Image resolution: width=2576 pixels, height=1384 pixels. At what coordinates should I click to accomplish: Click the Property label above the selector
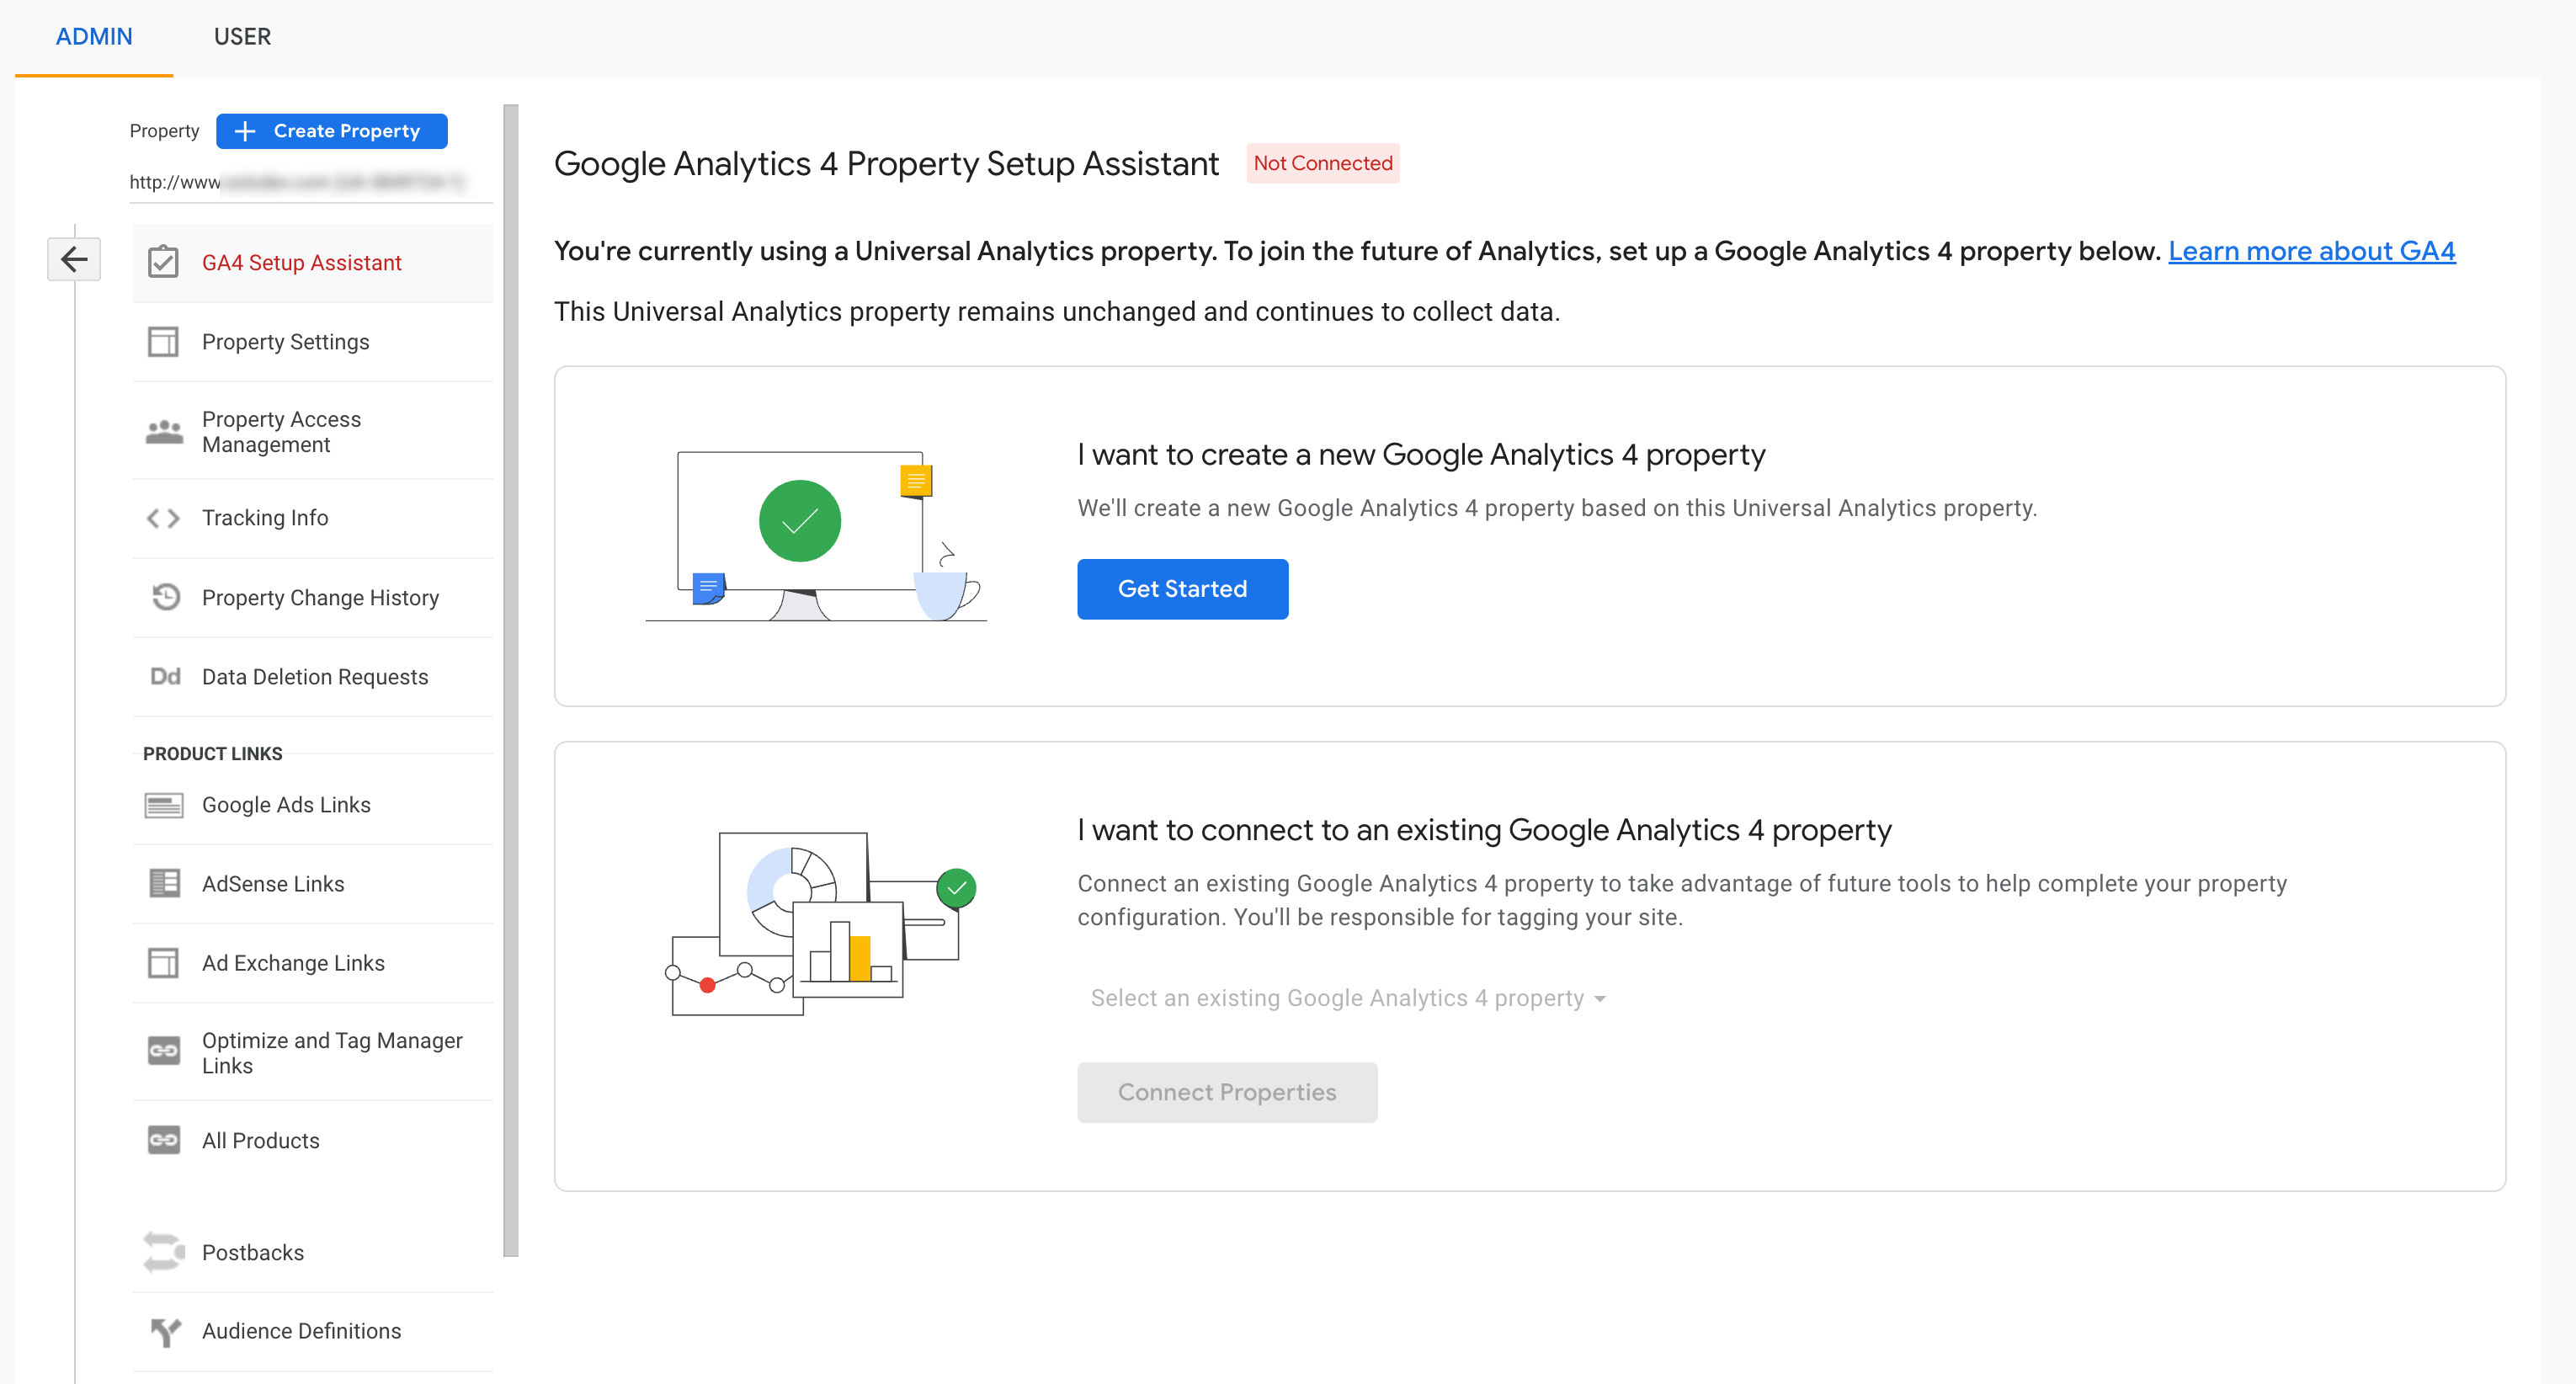(164, 131)
